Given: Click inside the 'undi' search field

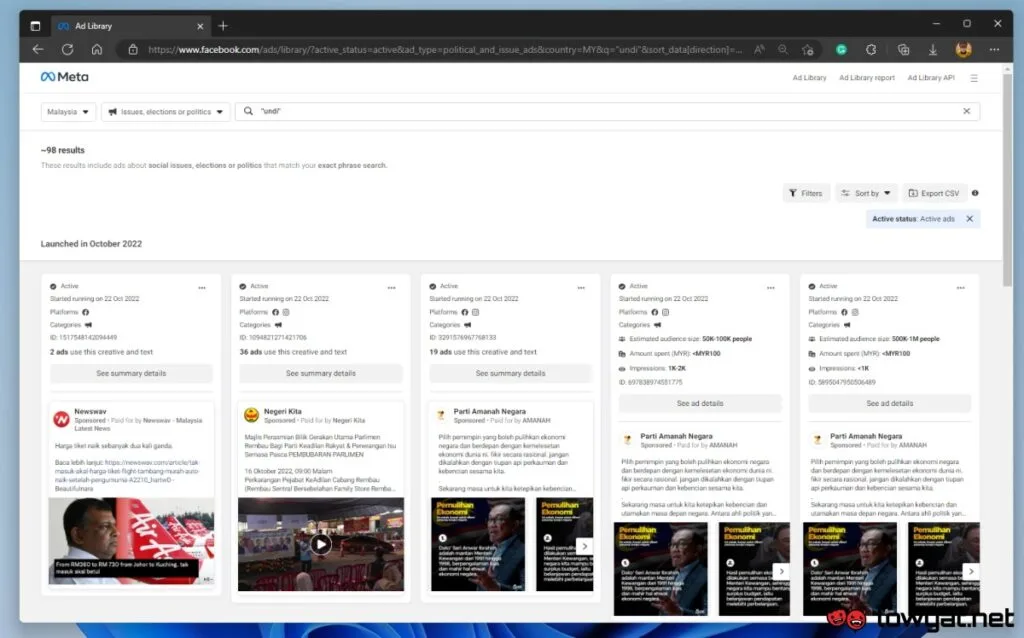Looking at the screenshot, I should tap(607, 111).
